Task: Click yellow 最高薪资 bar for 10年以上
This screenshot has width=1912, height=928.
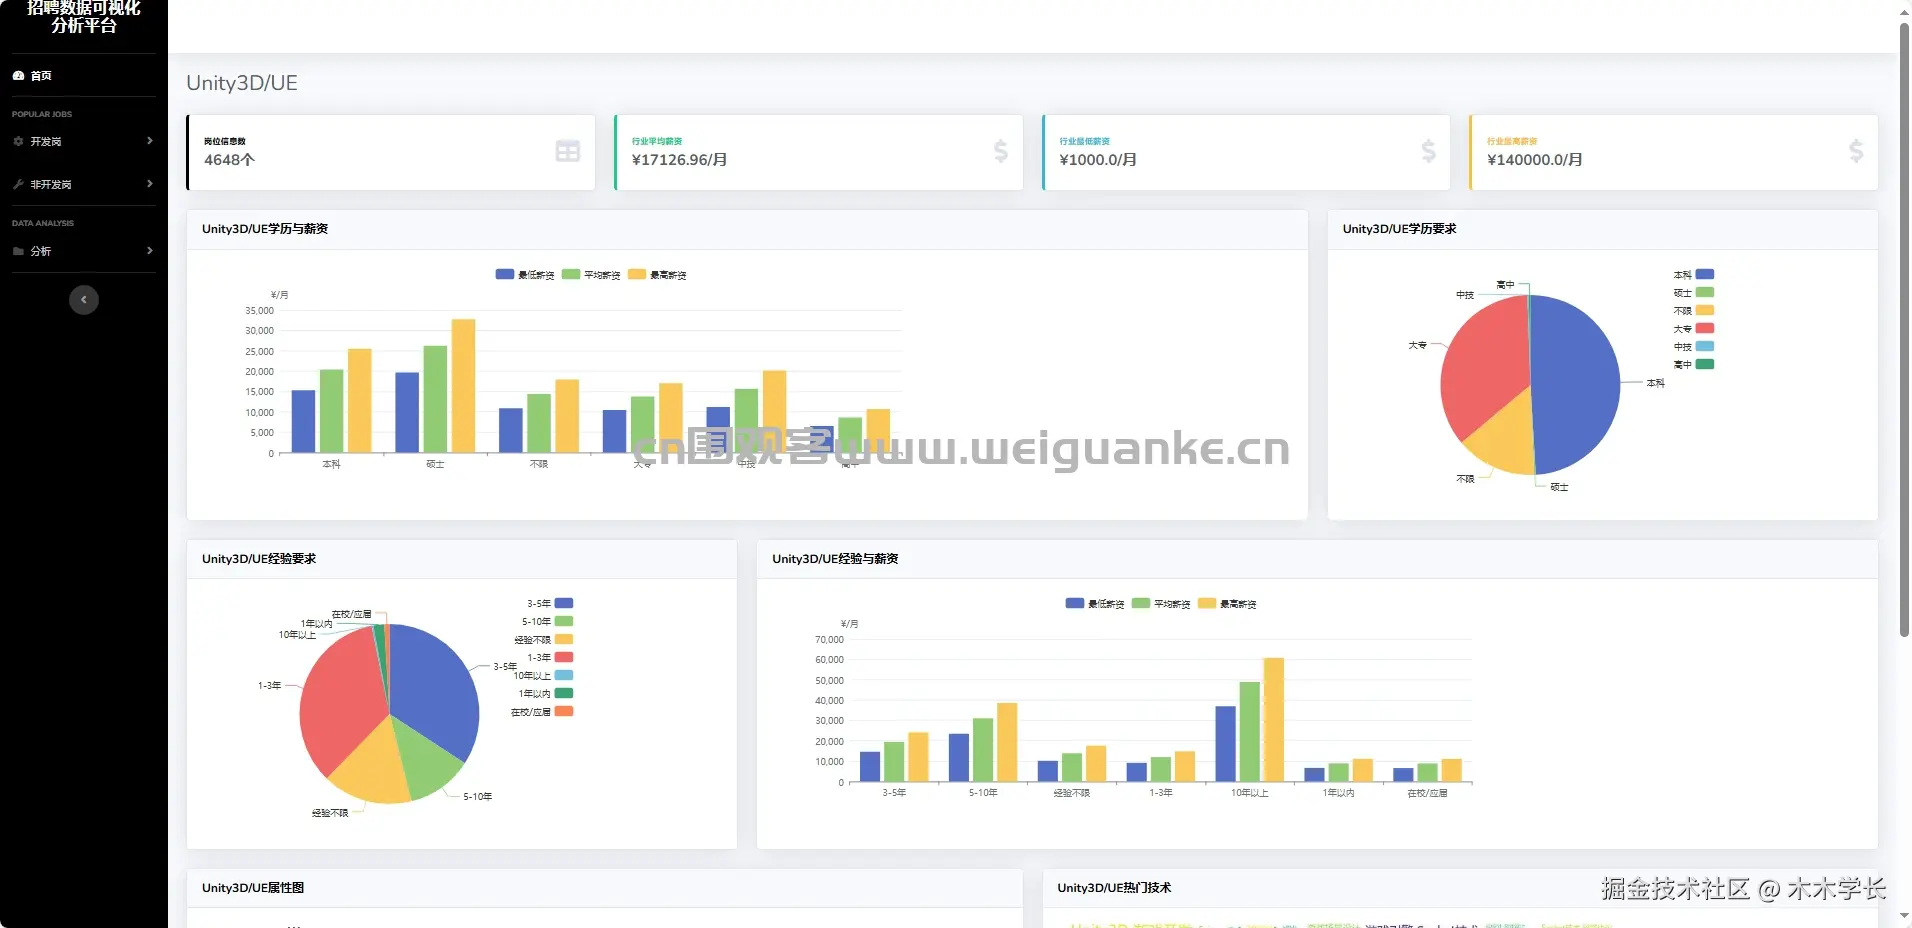Action: click(x=1273, y=720)
